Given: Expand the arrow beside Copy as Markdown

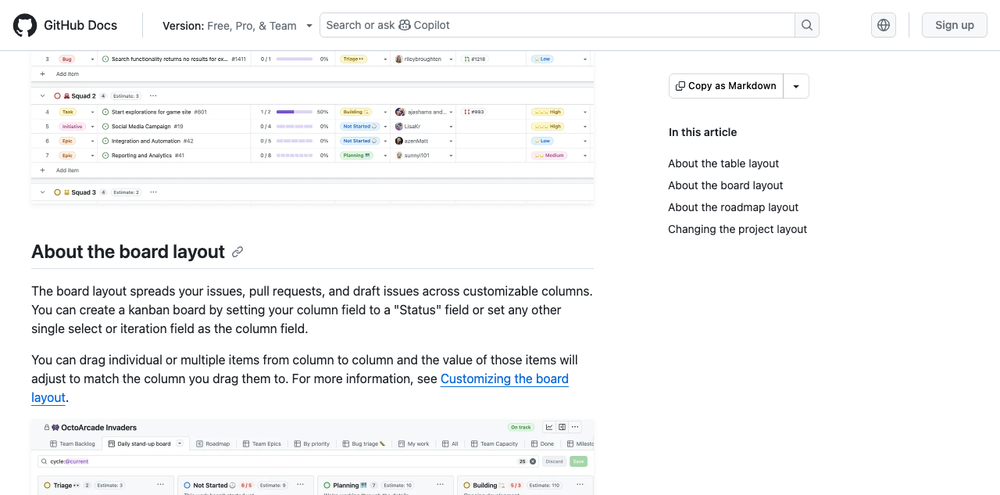Looking at the screenshot, I should click(796, 86).
